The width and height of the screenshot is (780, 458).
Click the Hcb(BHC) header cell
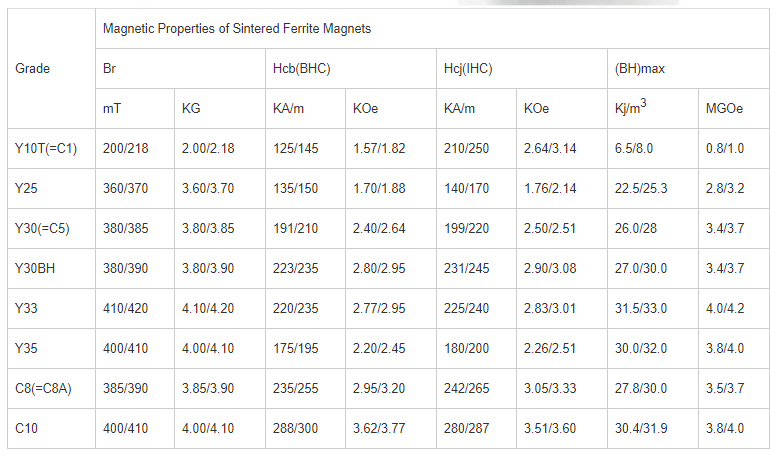click(x=351, y=69)
